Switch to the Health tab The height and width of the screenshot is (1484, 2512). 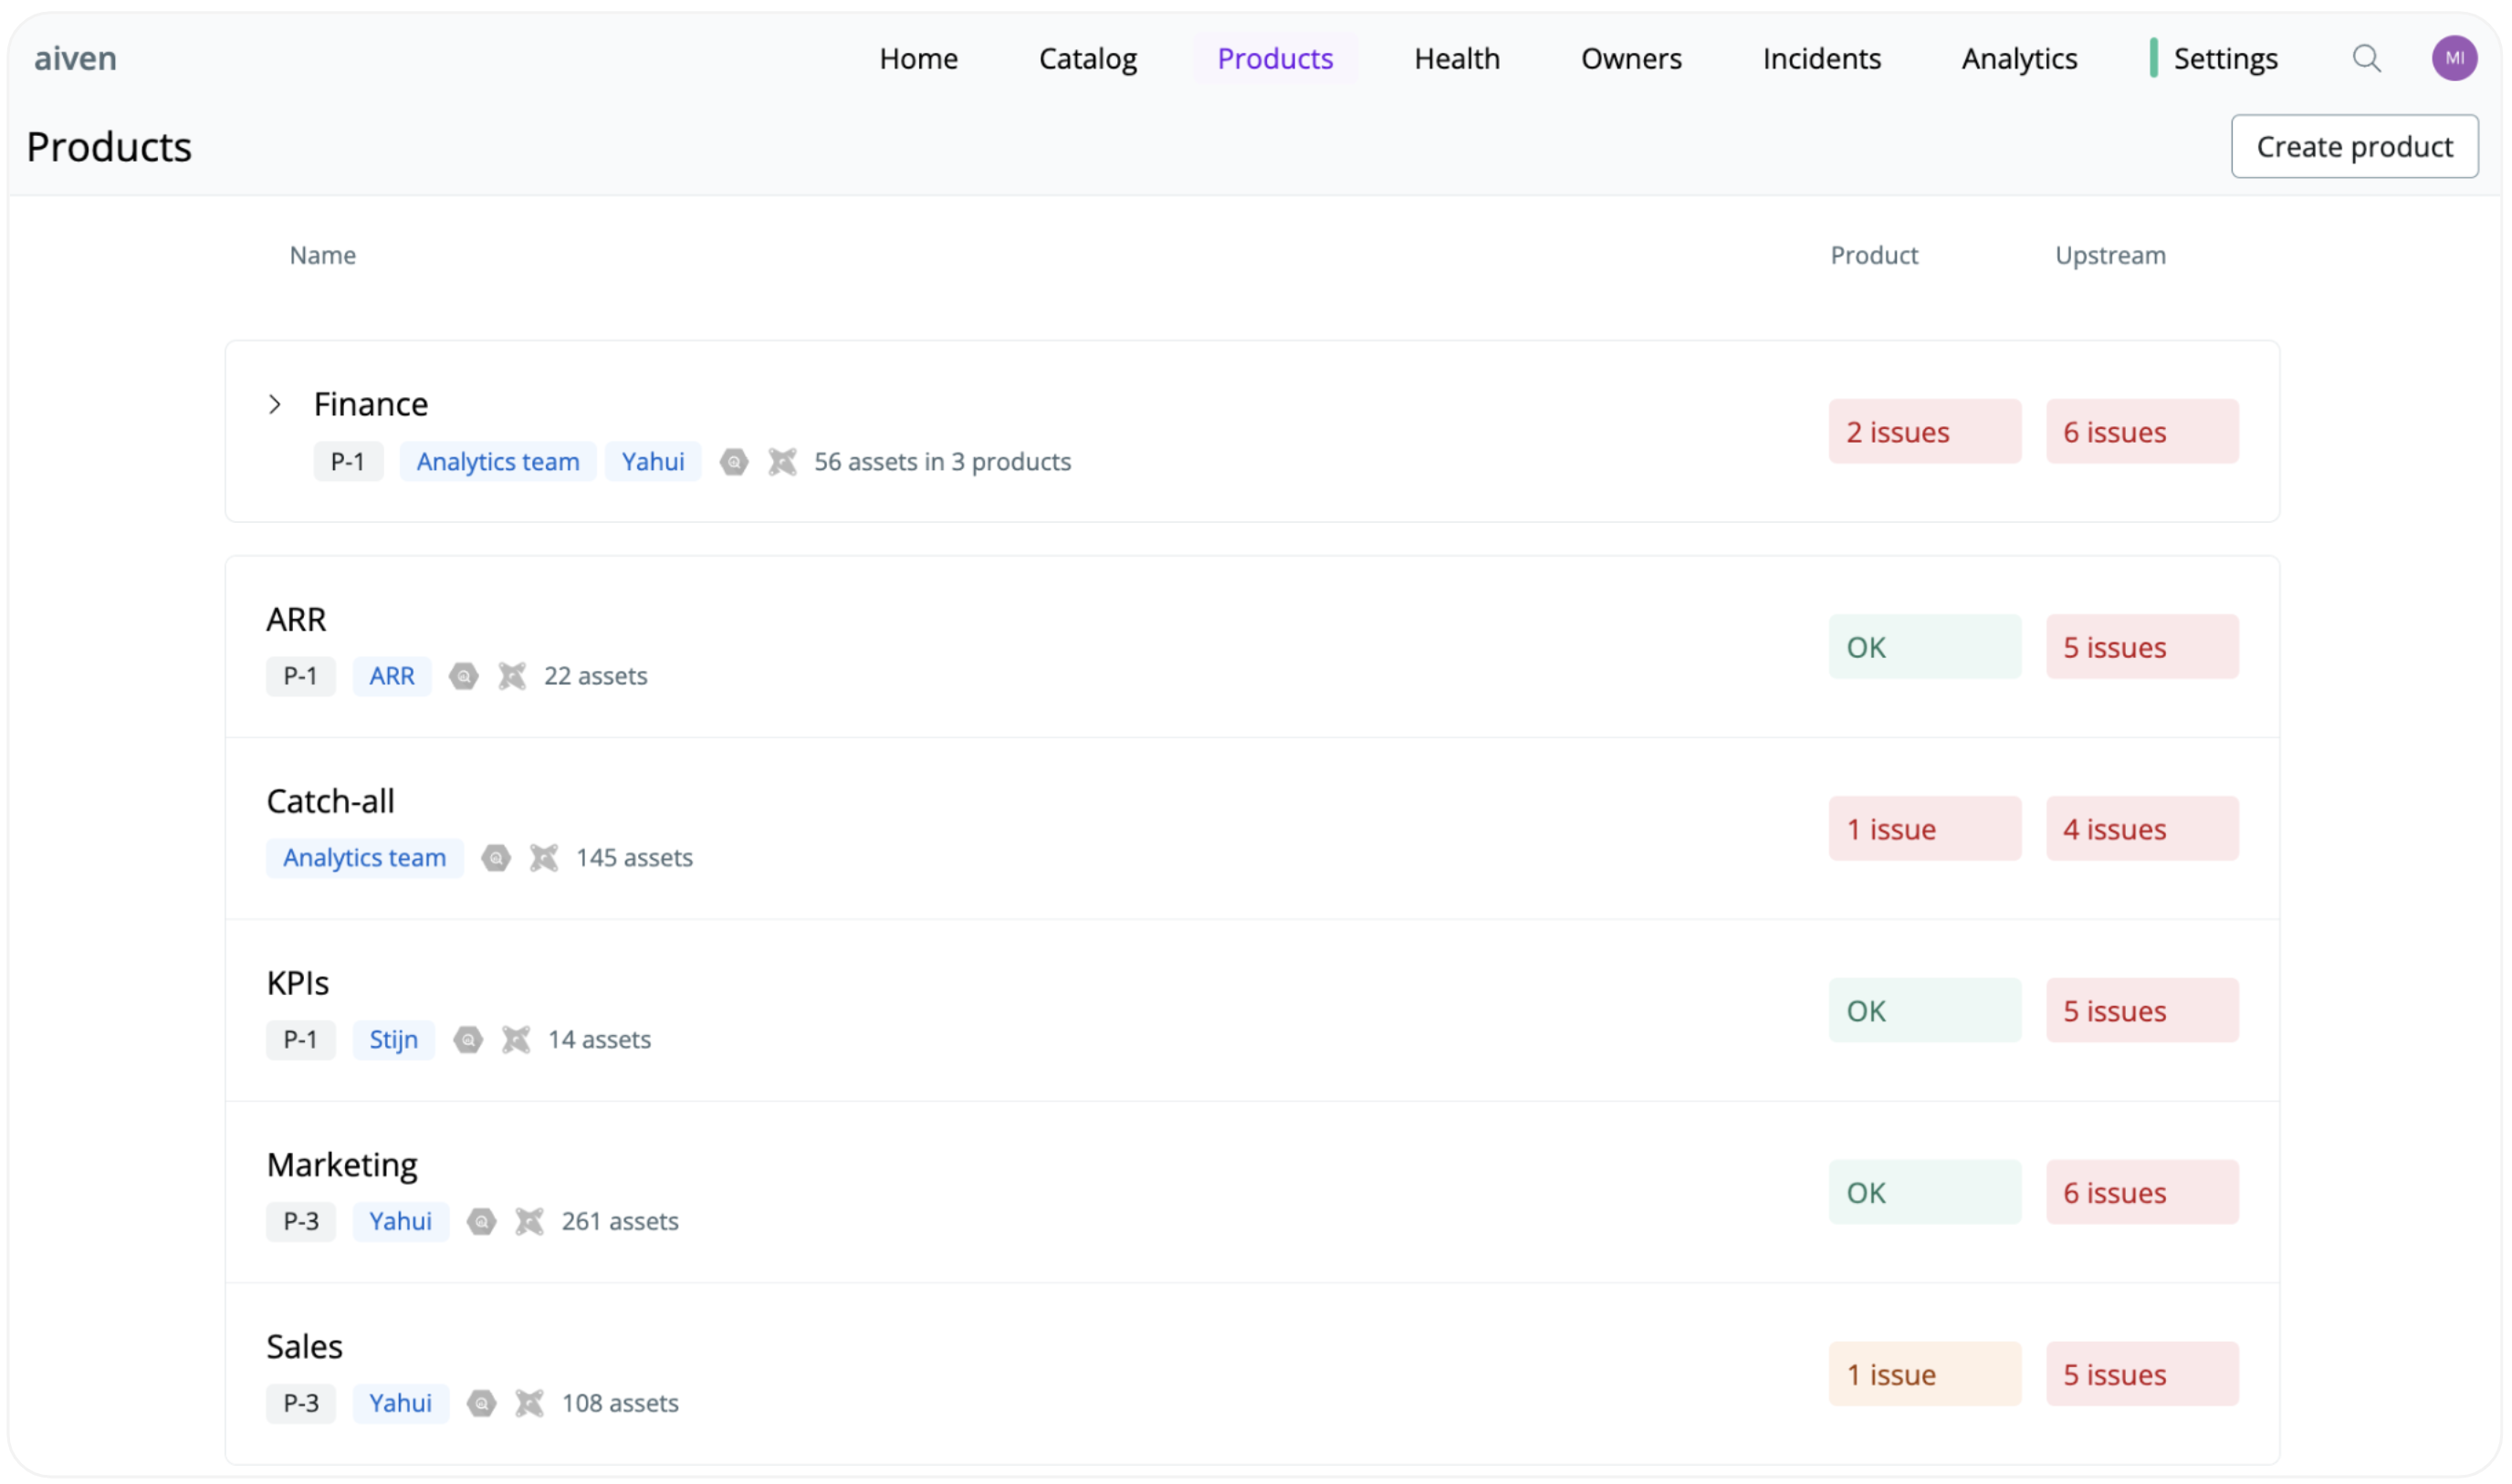(x=1456, y=58)
